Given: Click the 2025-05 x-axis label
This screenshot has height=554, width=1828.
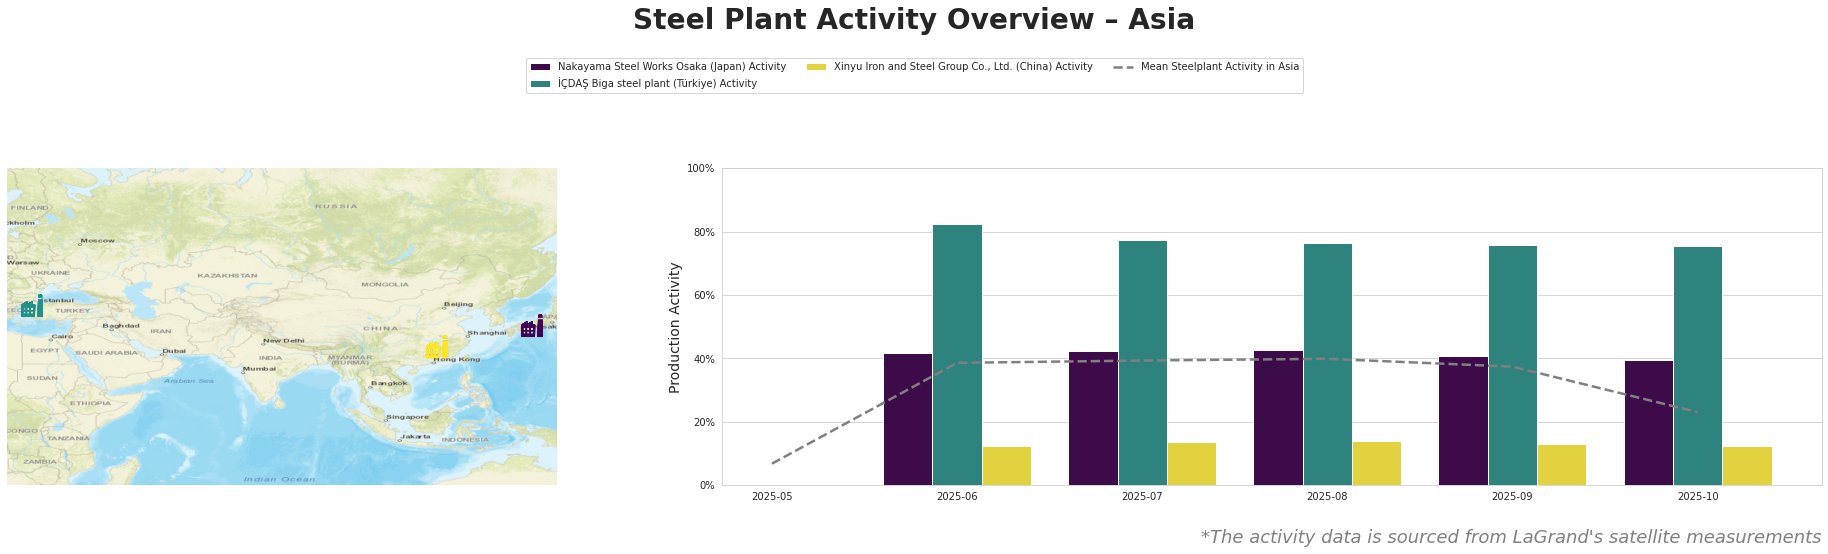Looking at the screenshot, I should 772,496.
